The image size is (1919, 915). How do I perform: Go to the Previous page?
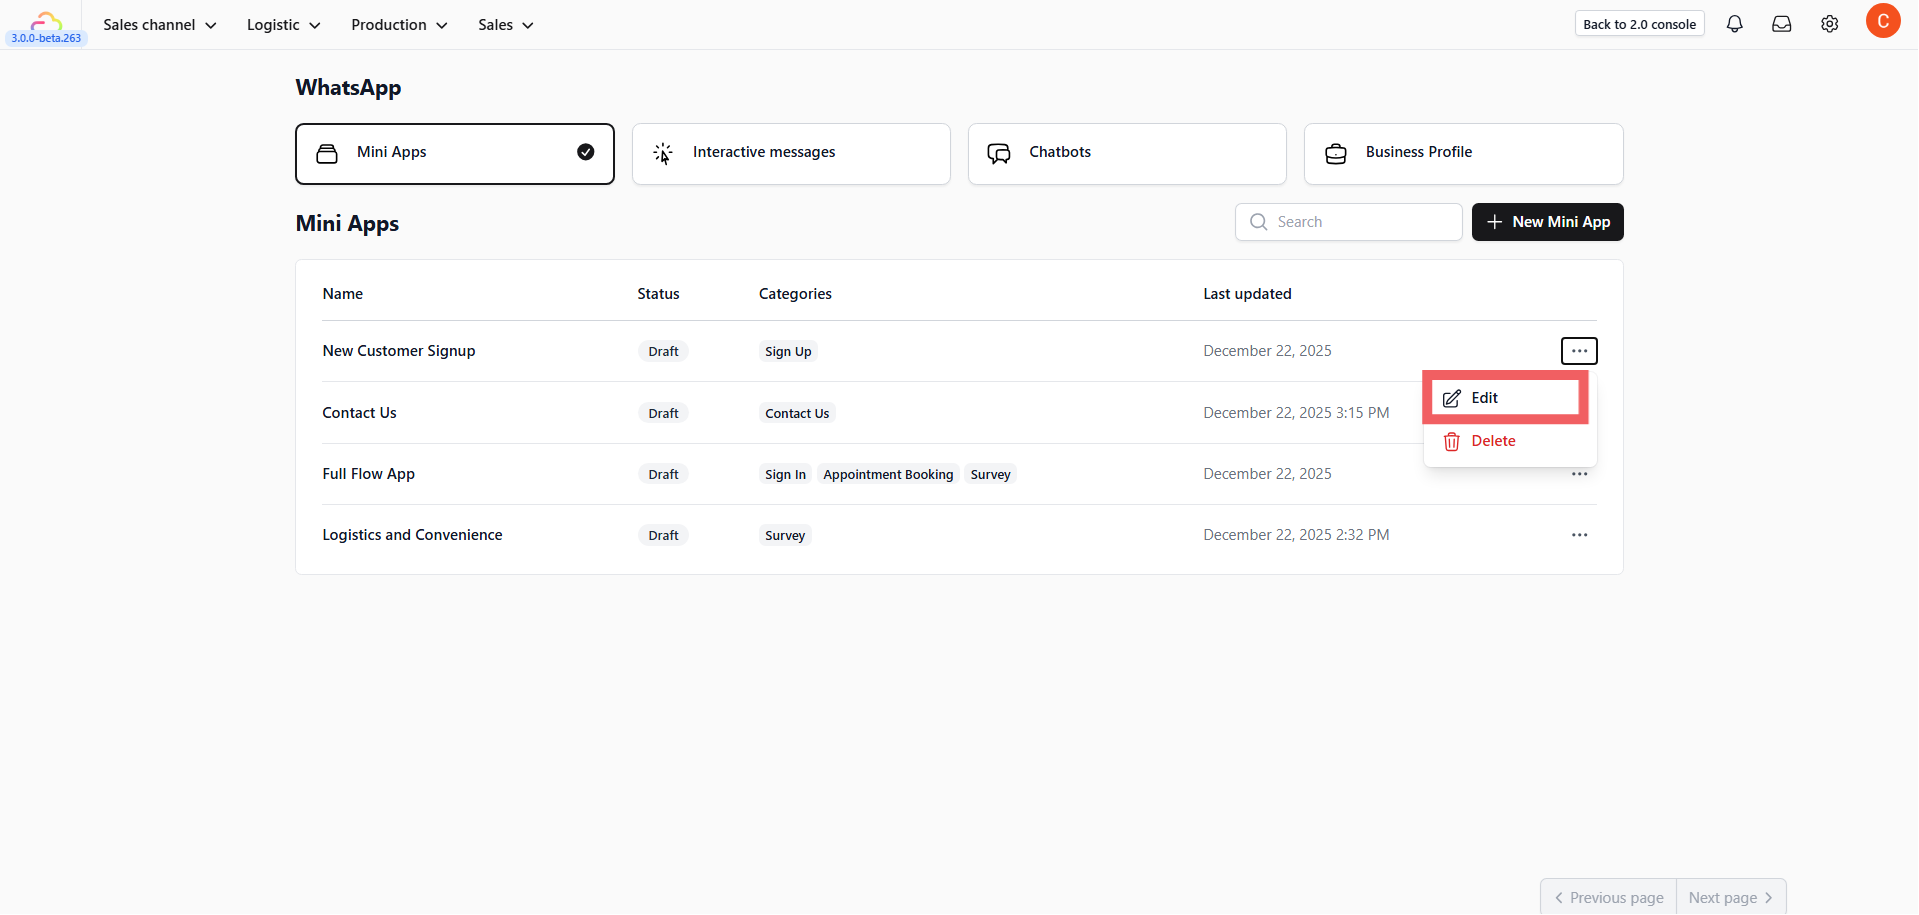[1609, 898]
